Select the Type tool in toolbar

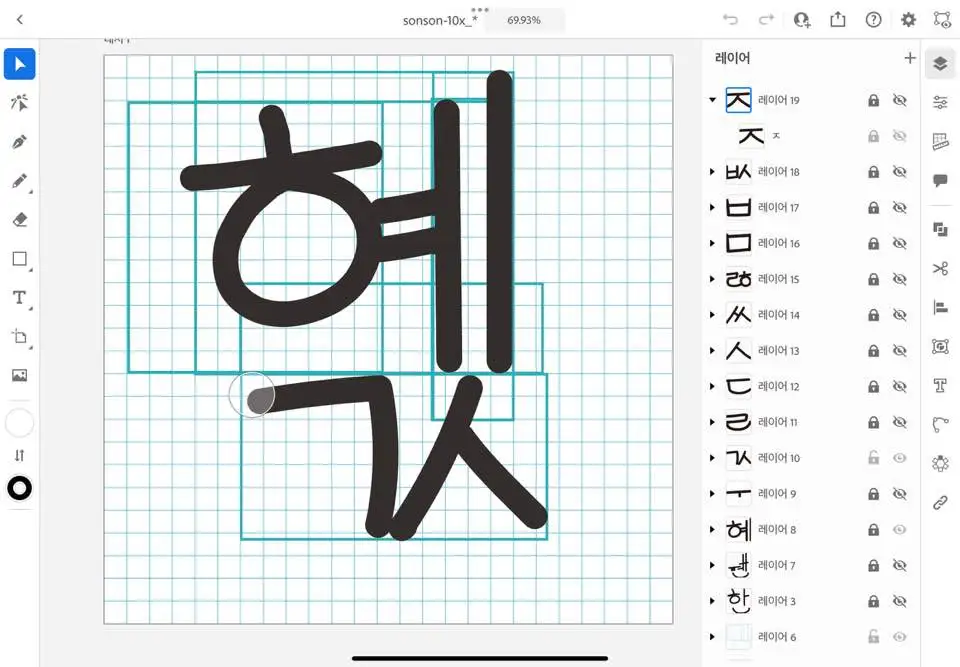point(20,298)
